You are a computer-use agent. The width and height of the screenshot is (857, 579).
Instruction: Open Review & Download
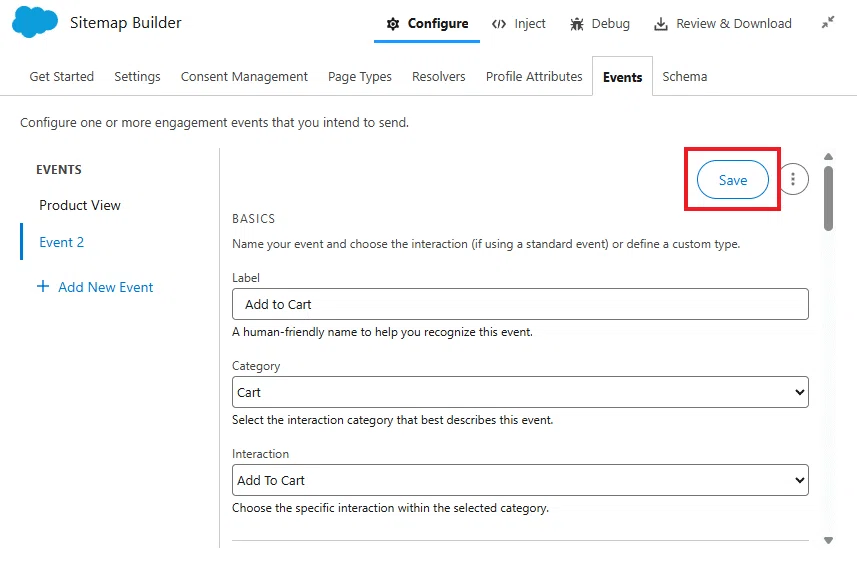pyautogui.click(x=723, y=24)
